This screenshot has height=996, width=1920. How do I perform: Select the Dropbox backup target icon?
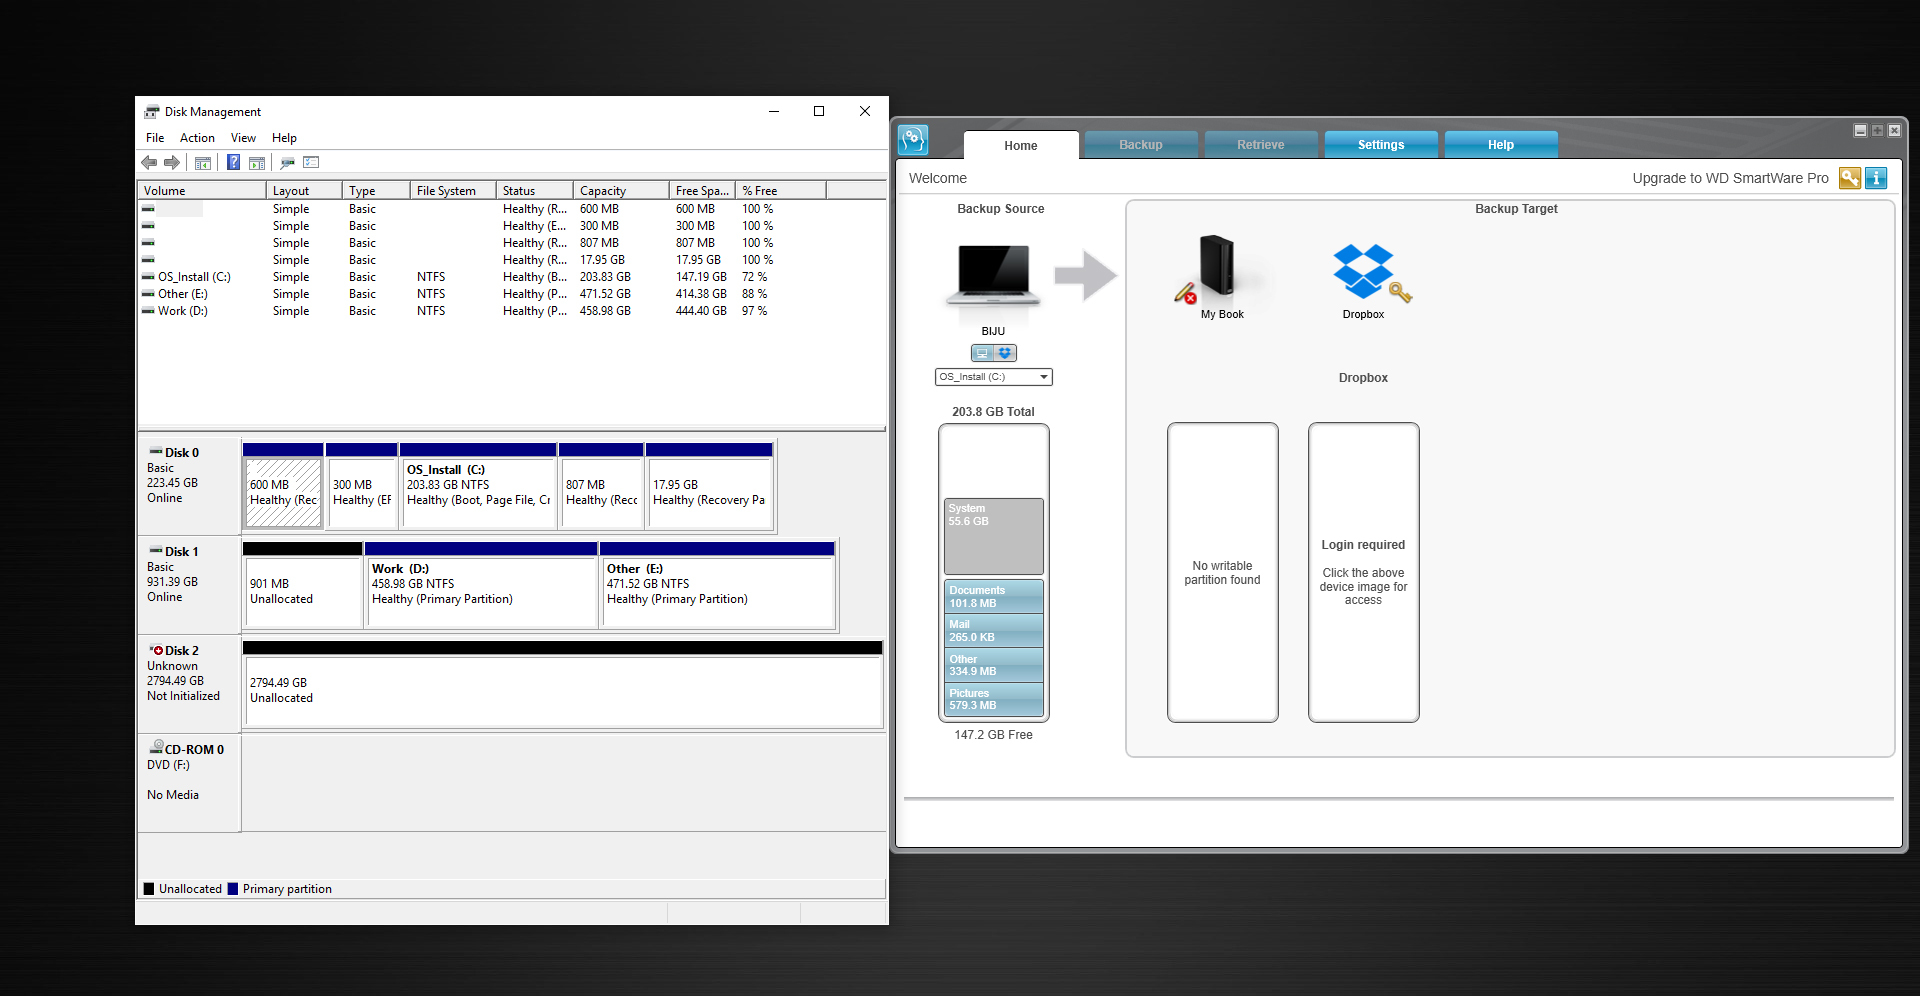pos(1364,272)
